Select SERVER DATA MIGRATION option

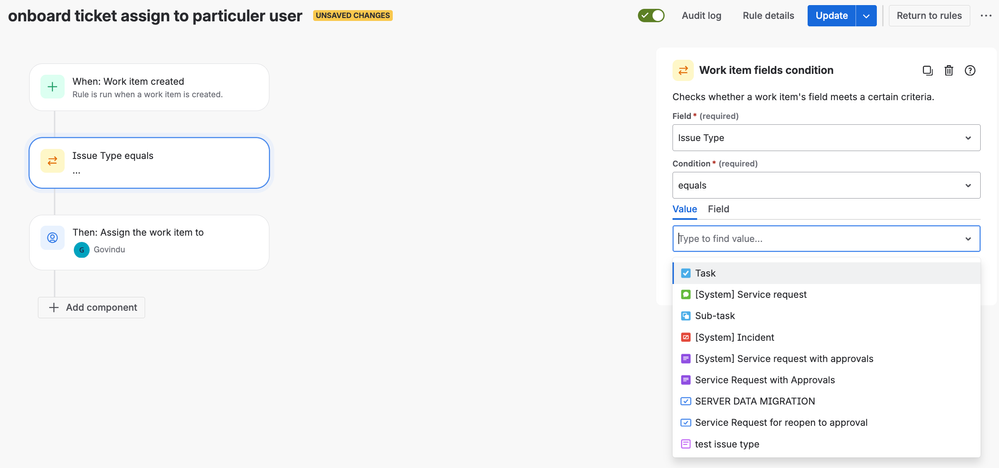[826, 401]
